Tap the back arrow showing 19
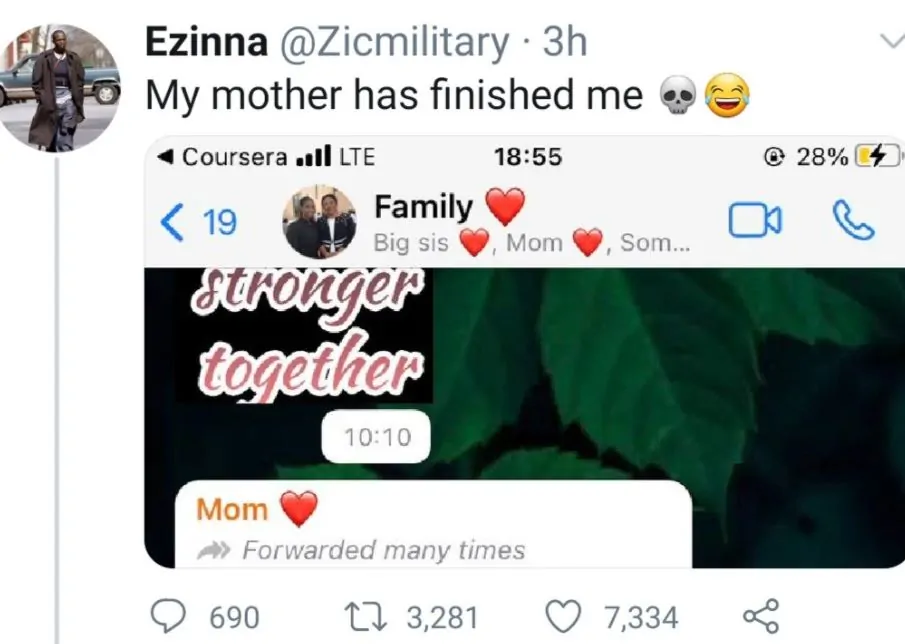Image resolution: width=905 pixels, height=644 pixels. coord(199,222)
